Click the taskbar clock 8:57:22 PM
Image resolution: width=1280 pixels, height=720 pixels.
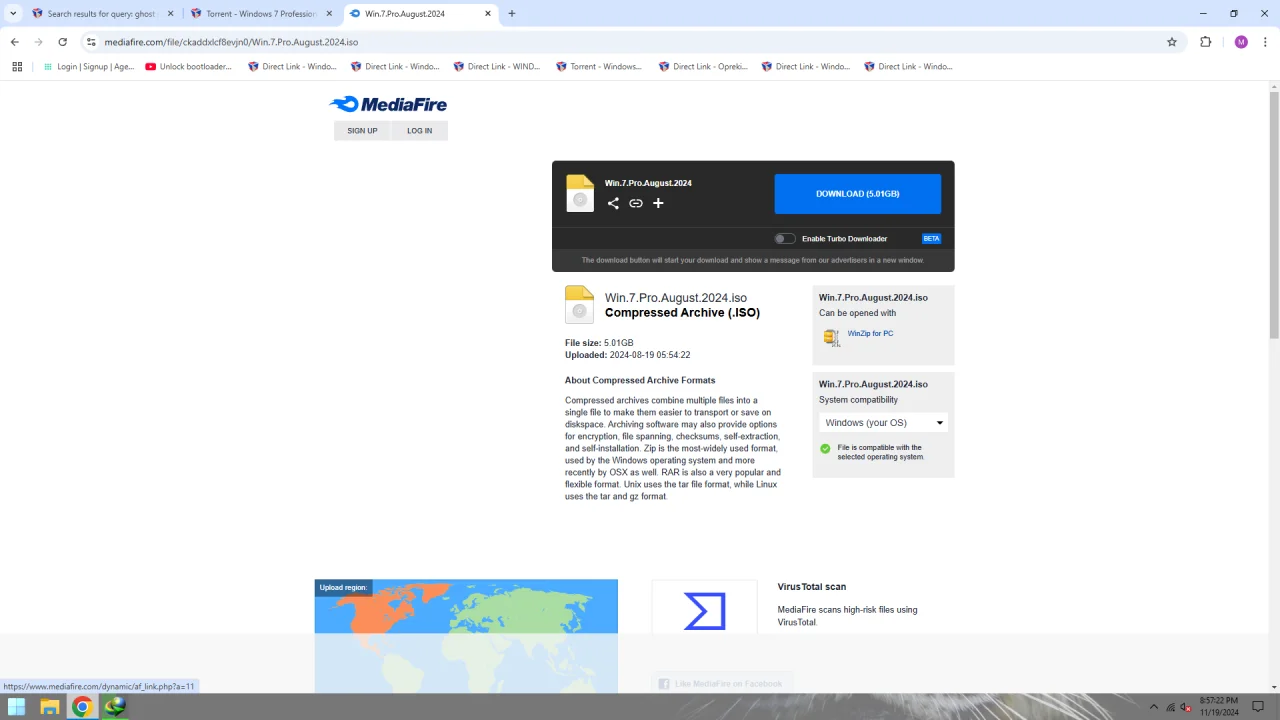click(1218, 707)
